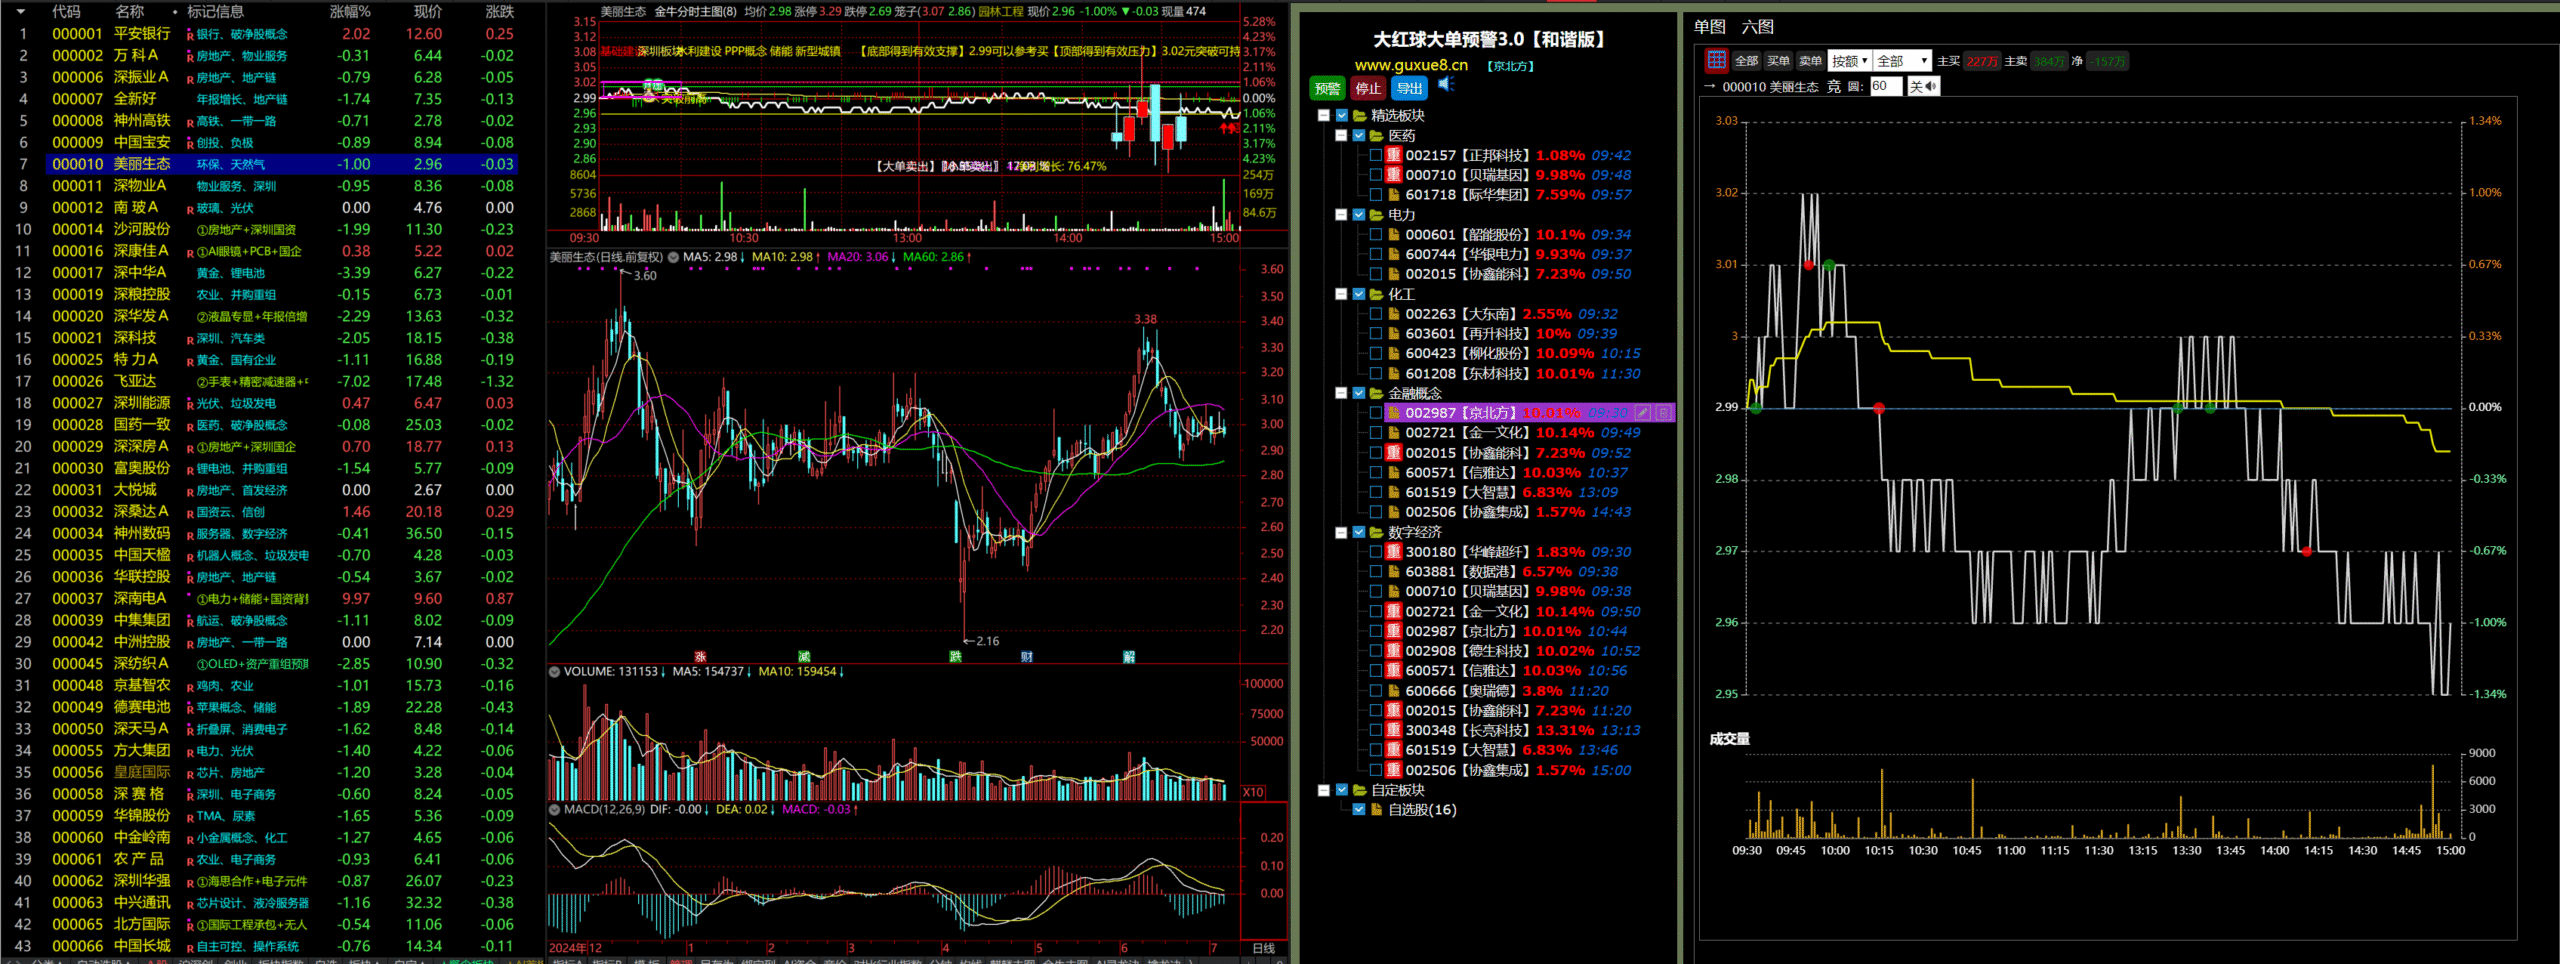Uncheck the 精选板块 checkbox
The image size is (2560, 964).
pos(1342,116)
